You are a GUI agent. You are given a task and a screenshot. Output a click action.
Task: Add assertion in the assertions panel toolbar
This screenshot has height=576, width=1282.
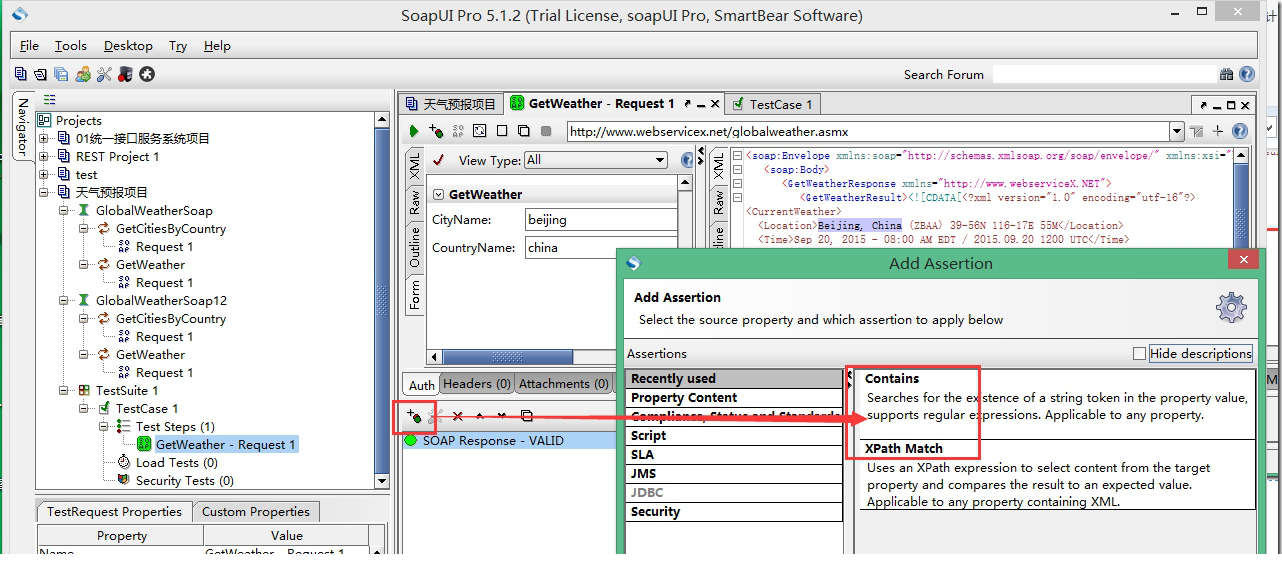tap(414, 416)
